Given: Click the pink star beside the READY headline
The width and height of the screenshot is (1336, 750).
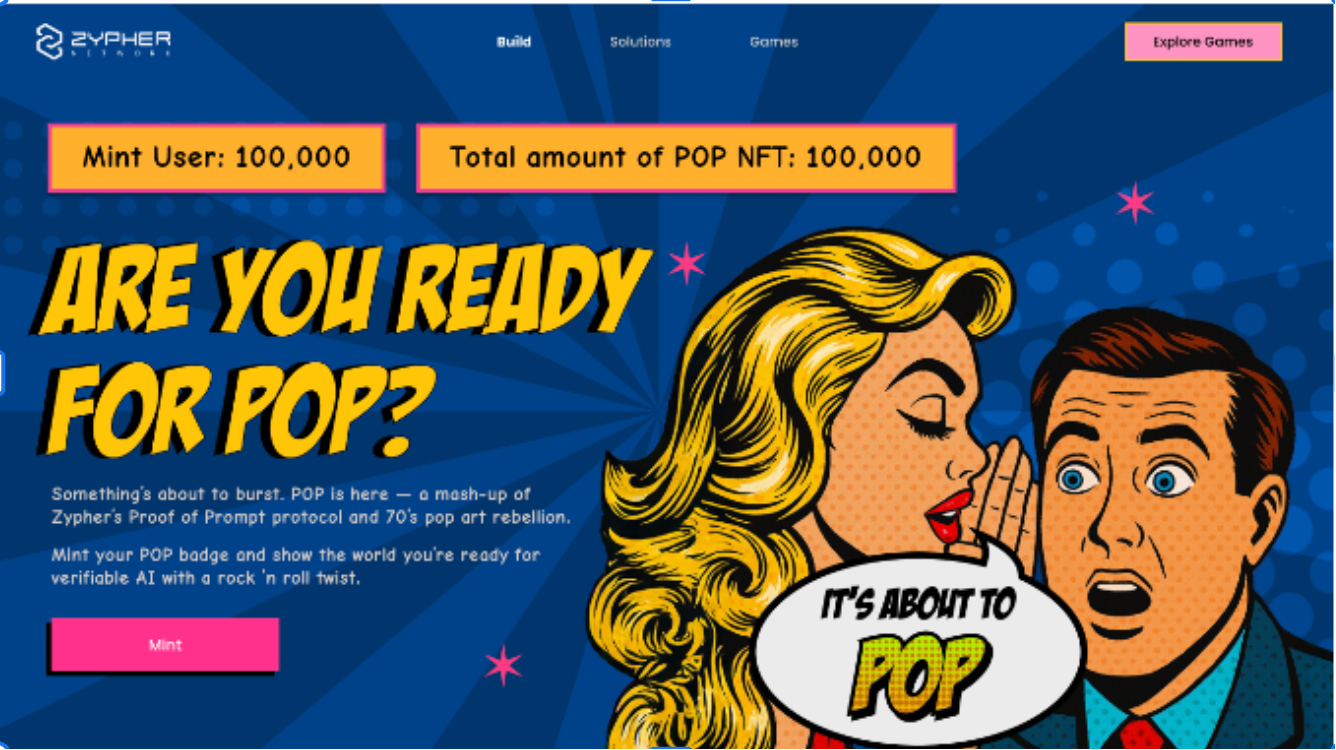Looking at the screenshot, I should 687,263.
